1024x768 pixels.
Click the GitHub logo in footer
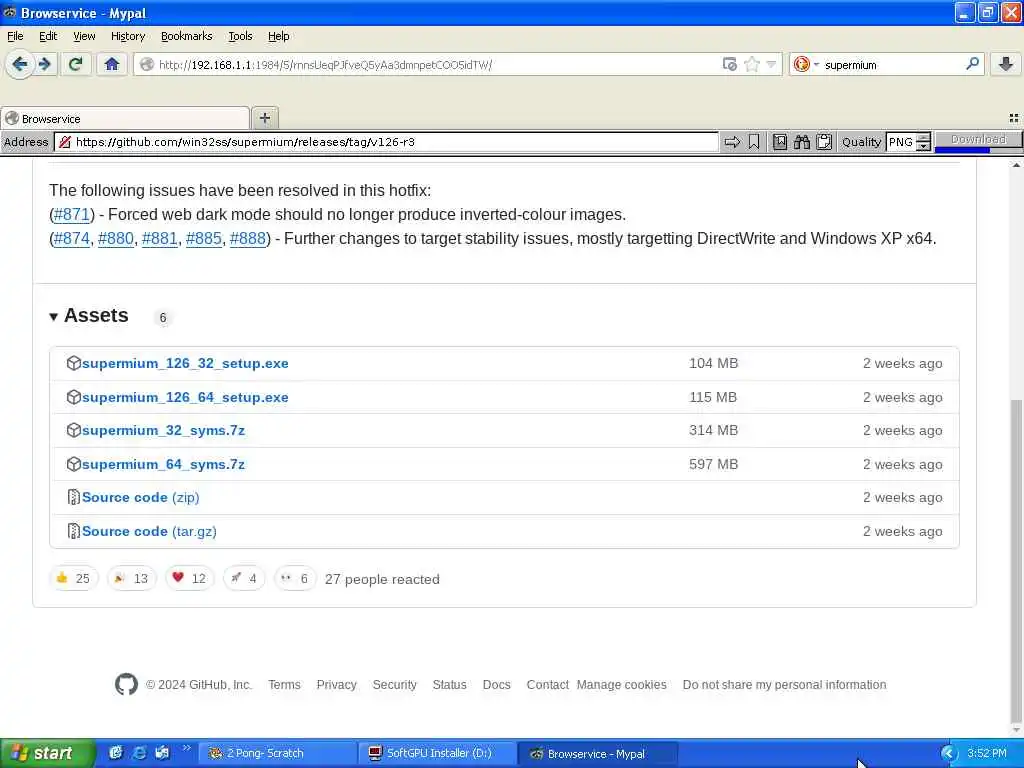(x=126, y=684)
